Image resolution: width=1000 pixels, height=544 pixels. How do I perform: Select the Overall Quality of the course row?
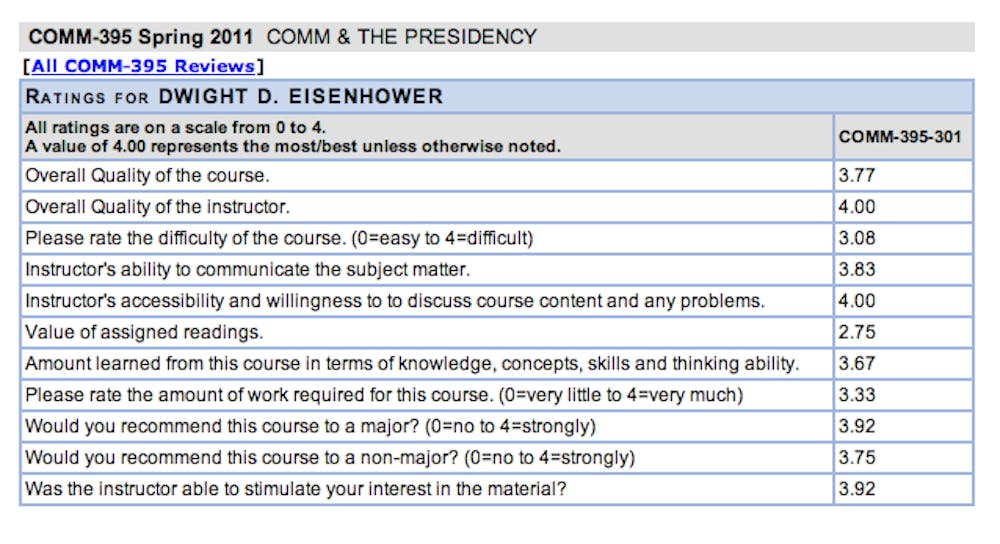pyautogui.click(x=147, y=176)
